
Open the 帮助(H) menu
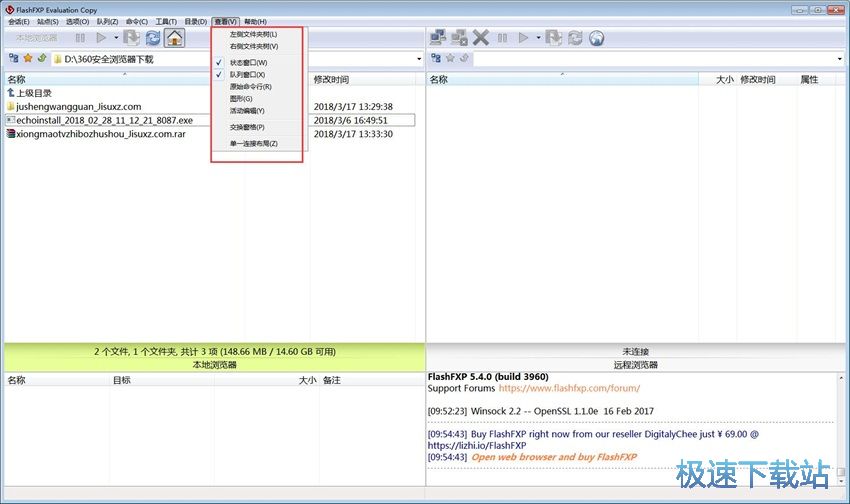[x=255, y=22]
